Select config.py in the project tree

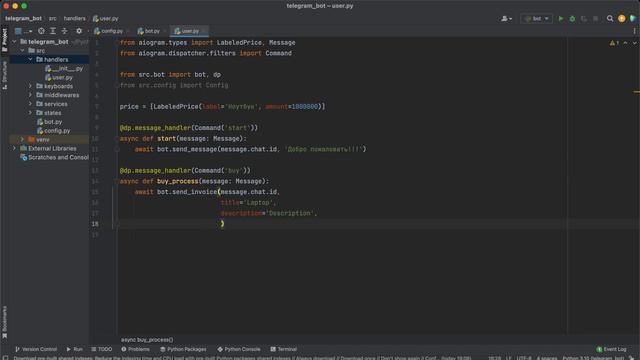[53, 131]
